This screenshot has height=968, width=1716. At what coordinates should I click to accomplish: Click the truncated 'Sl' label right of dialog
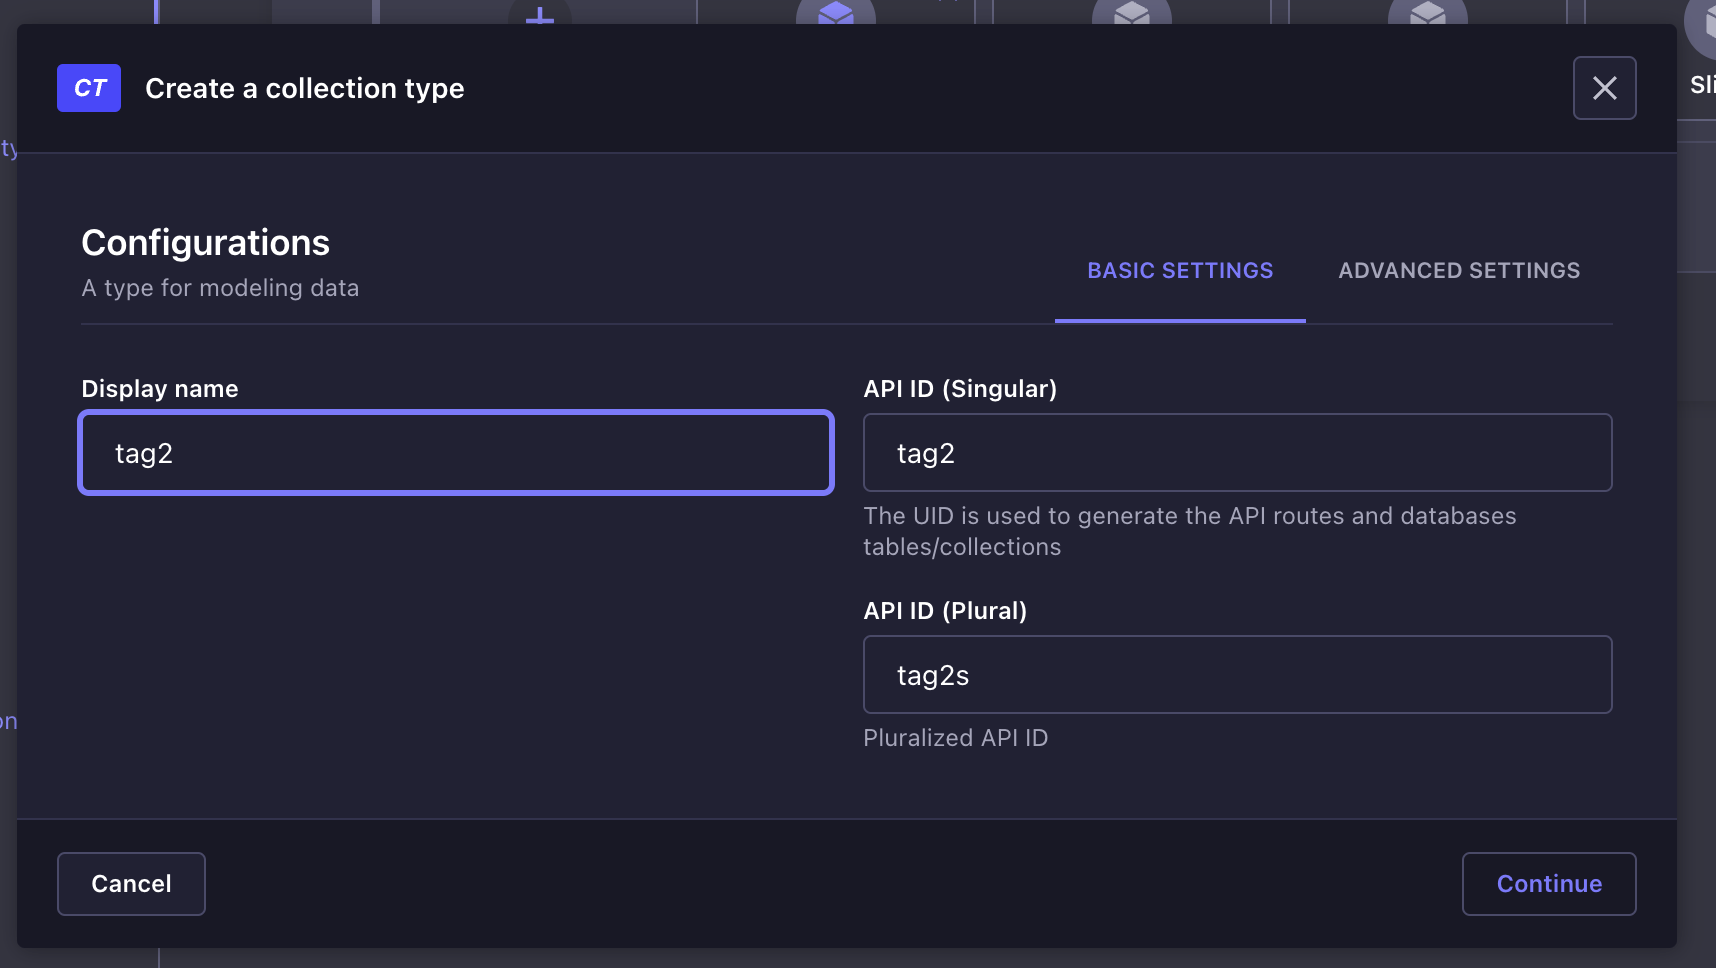[x=1703, y=85]
